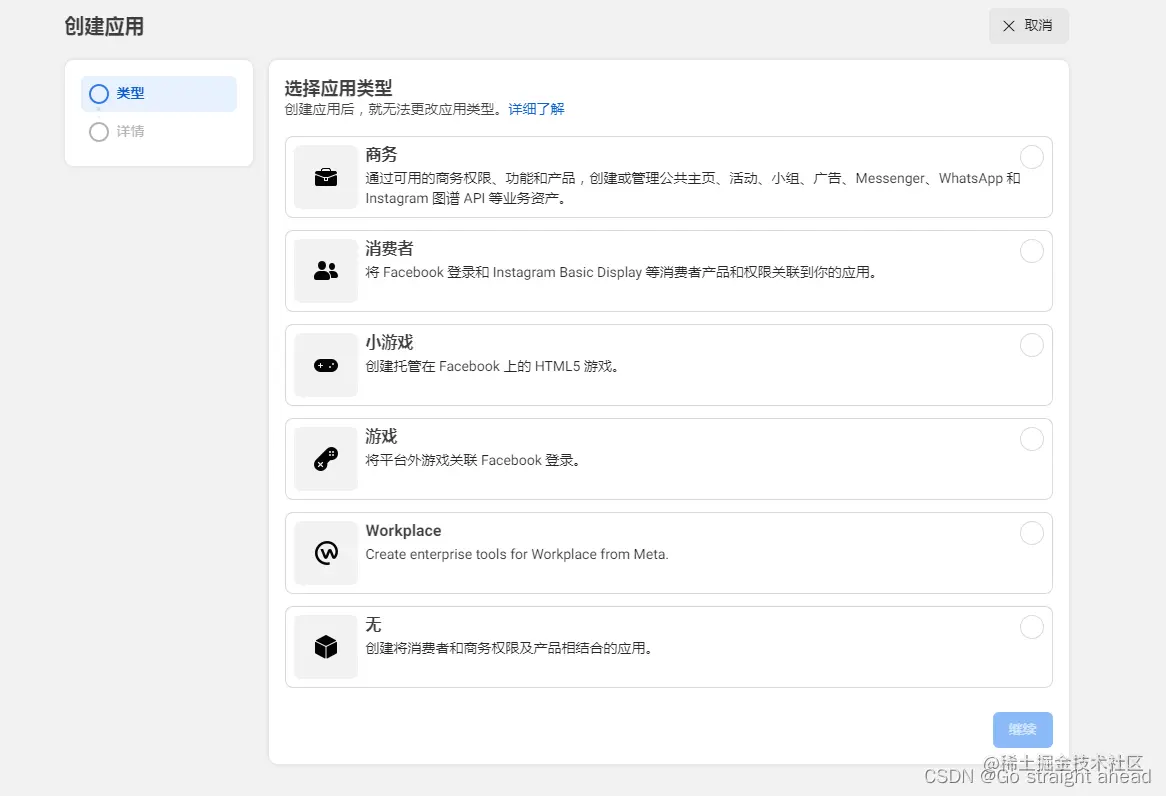Screen dimensions: 1166x796
Task: Click the description 'Create enterprise tools for Workplace from Meta.'
Action: (x=517, y=554)
